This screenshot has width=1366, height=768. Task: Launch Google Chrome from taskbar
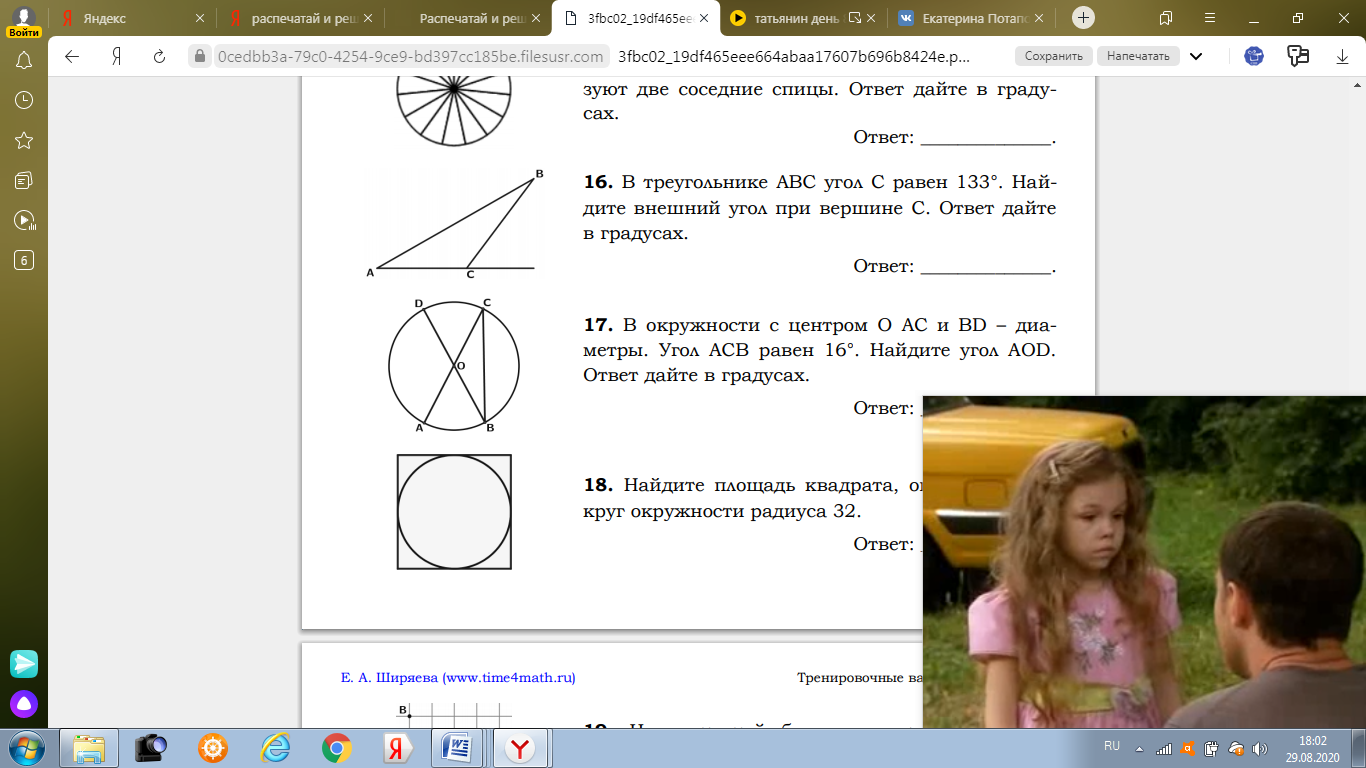click(337, 748)
